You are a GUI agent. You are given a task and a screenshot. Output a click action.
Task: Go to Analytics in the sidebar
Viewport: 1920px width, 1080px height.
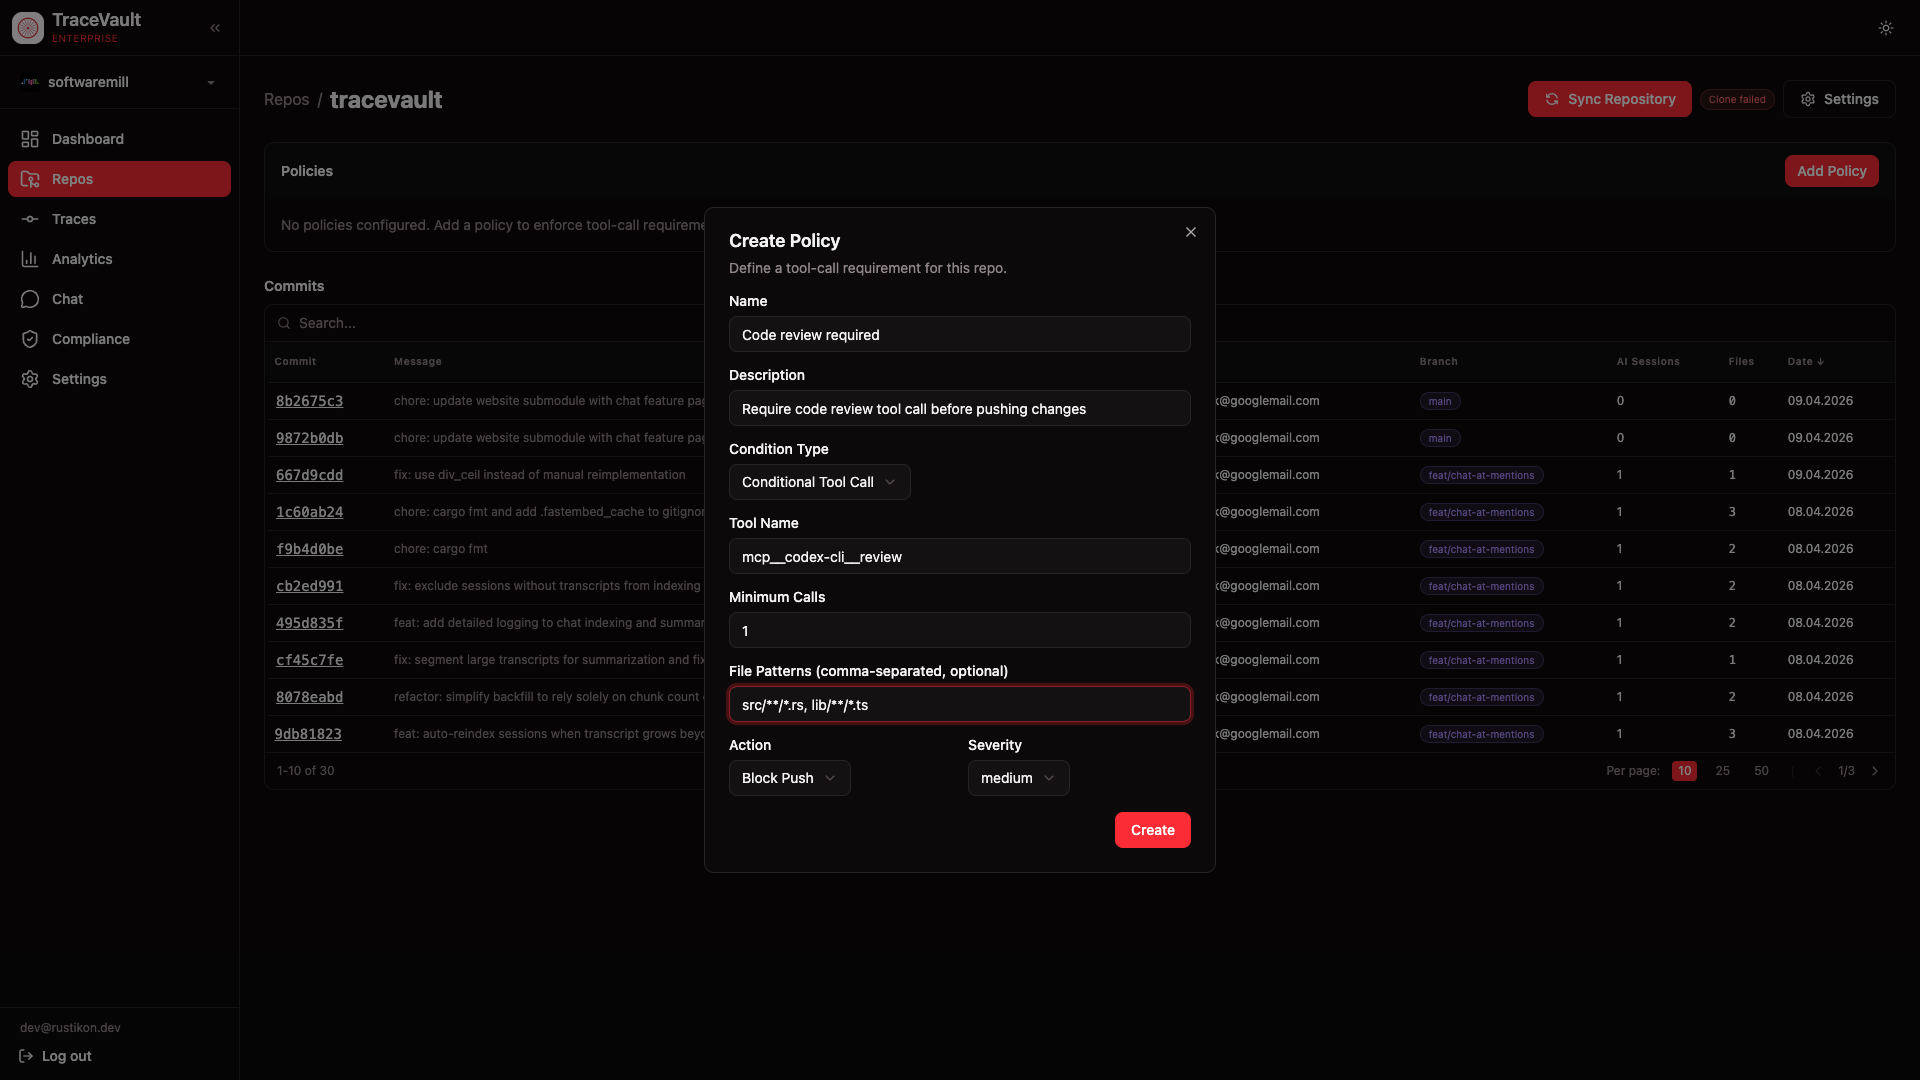82,259
